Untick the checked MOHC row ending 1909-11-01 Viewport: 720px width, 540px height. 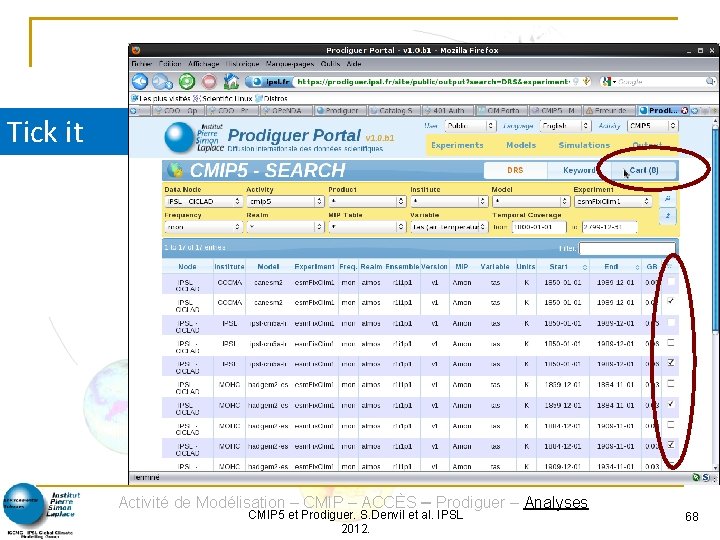pyautogui.click(x=671, y=444)
